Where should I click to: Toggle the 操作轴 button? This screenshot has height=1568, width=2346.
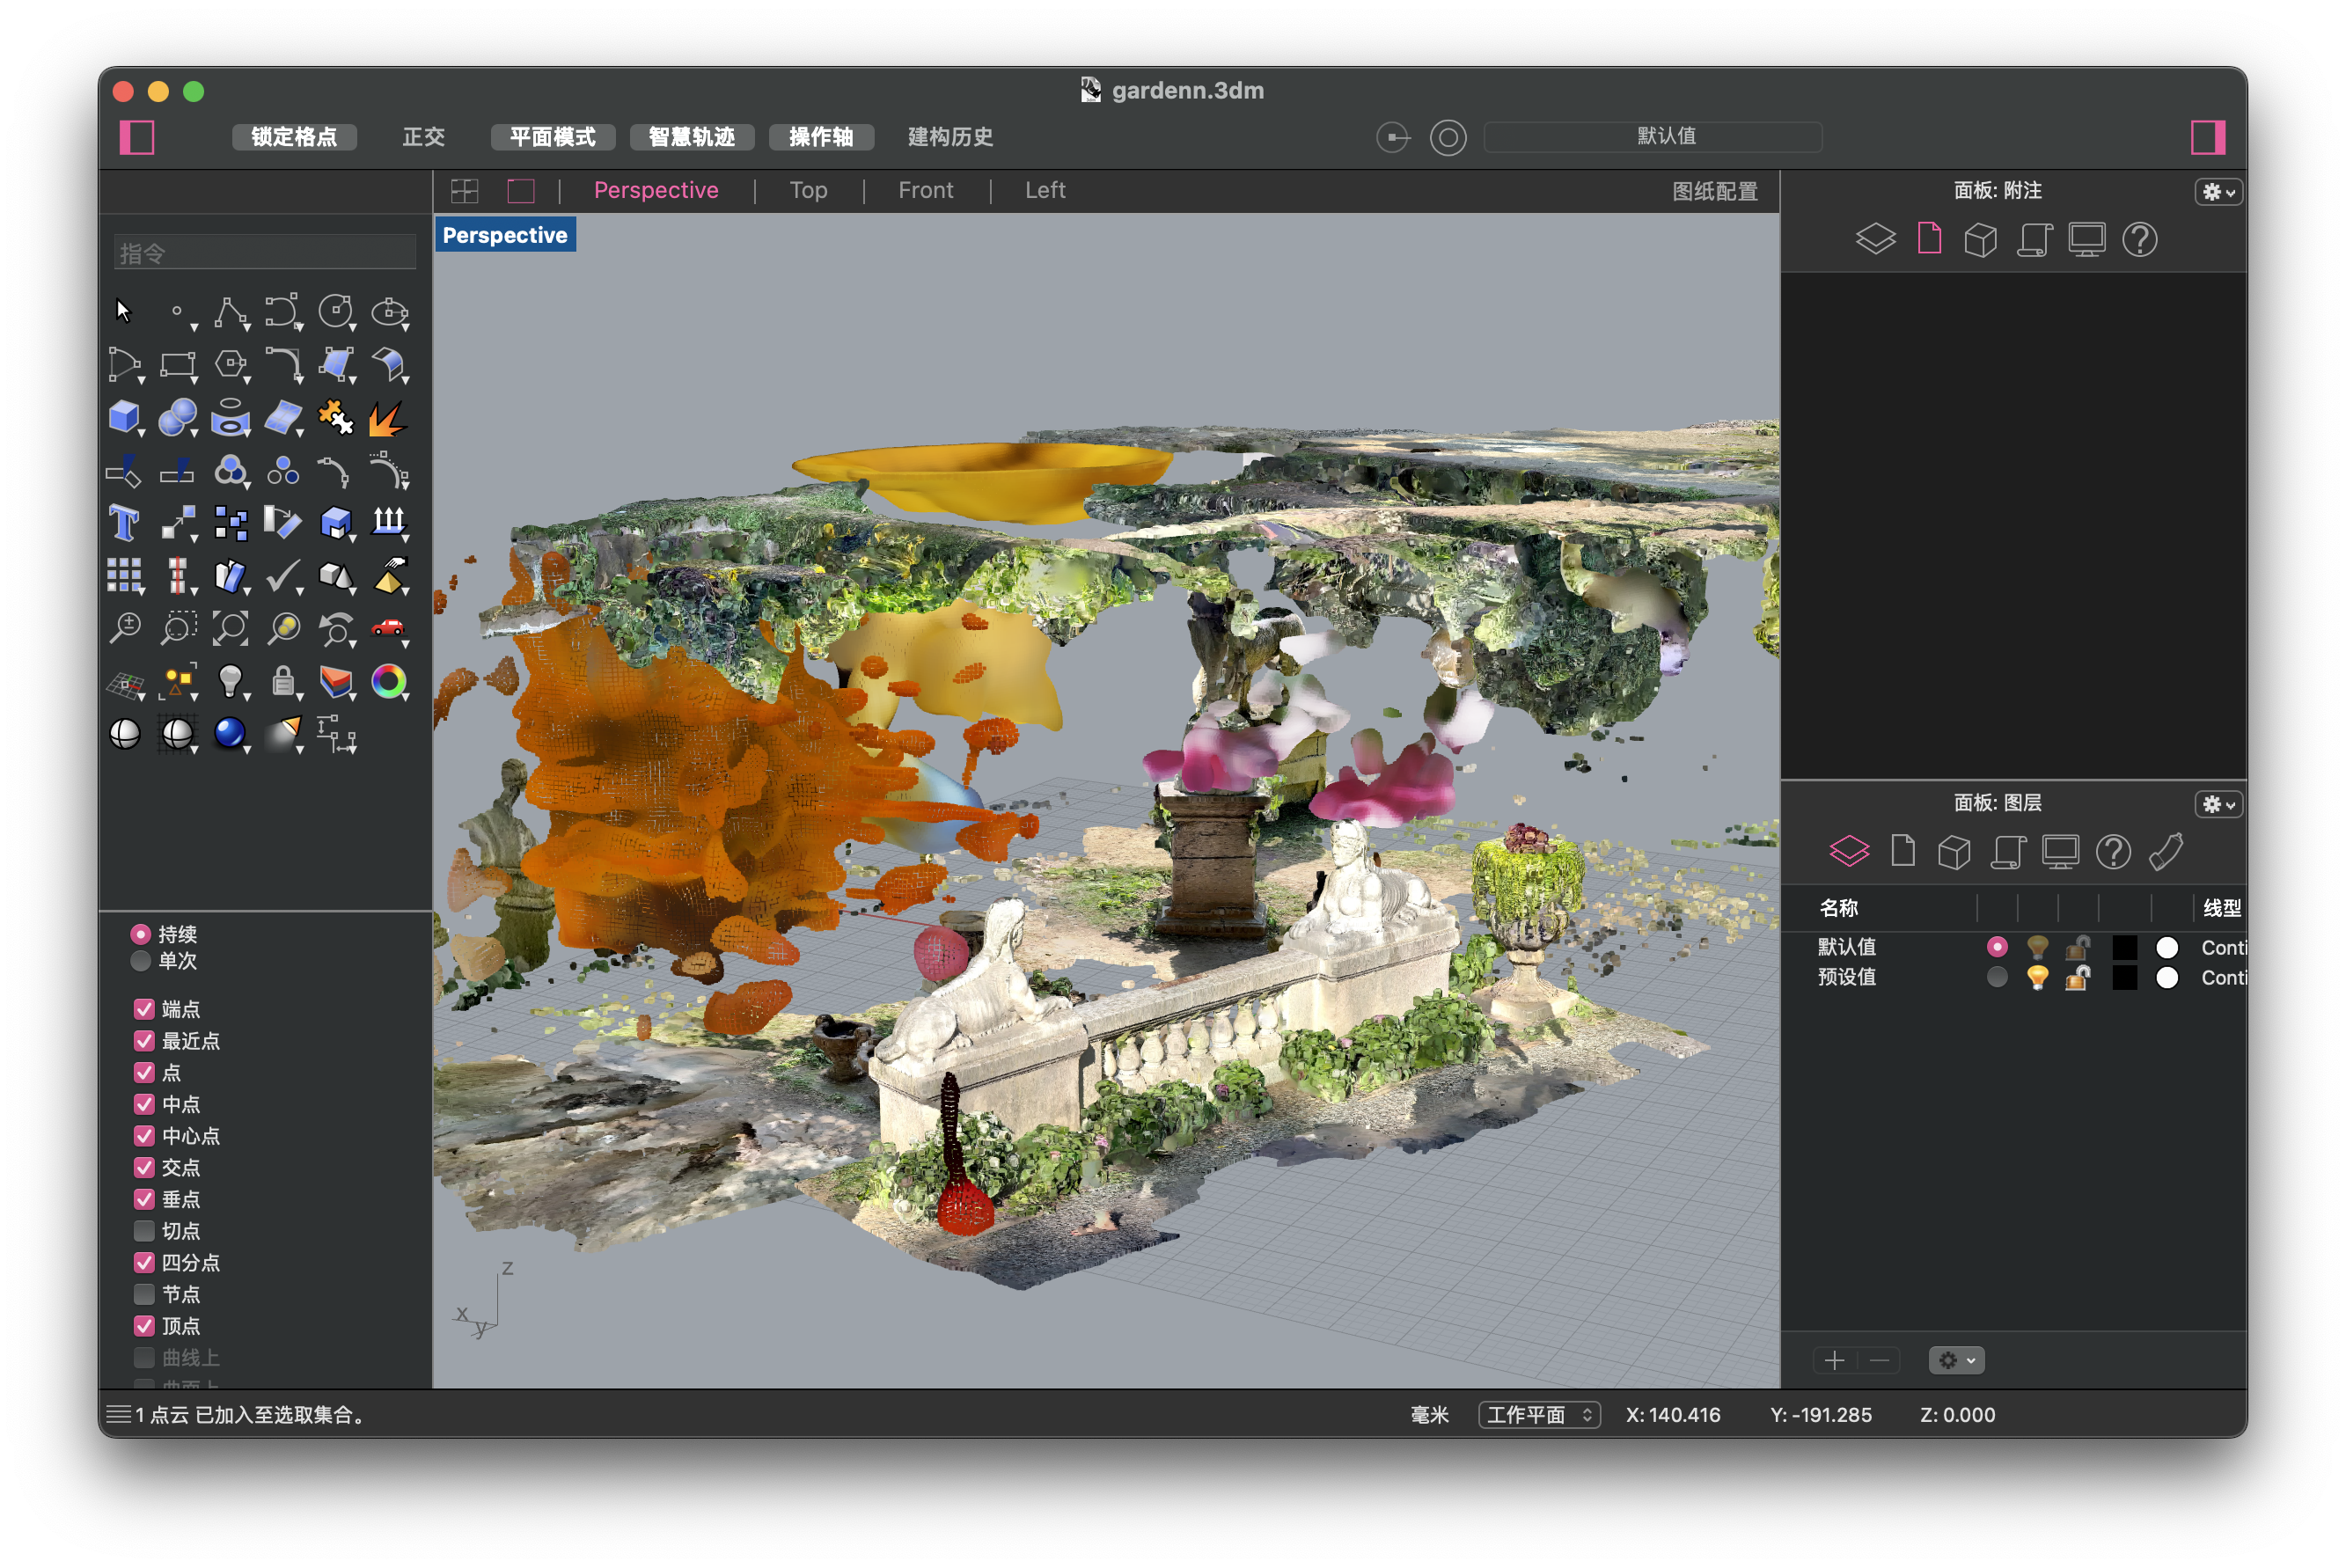tap(821, 137)
